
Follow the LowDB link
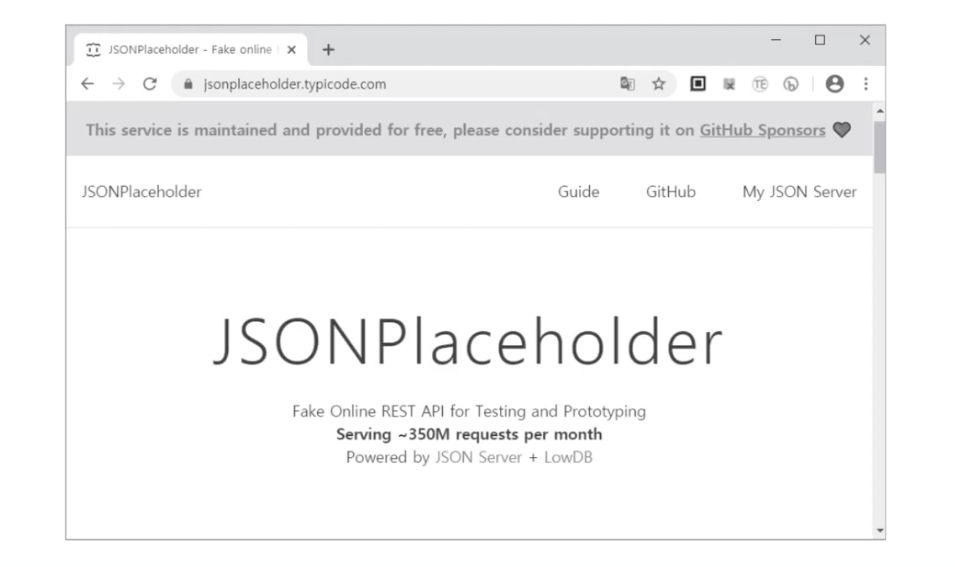point(568,457)
